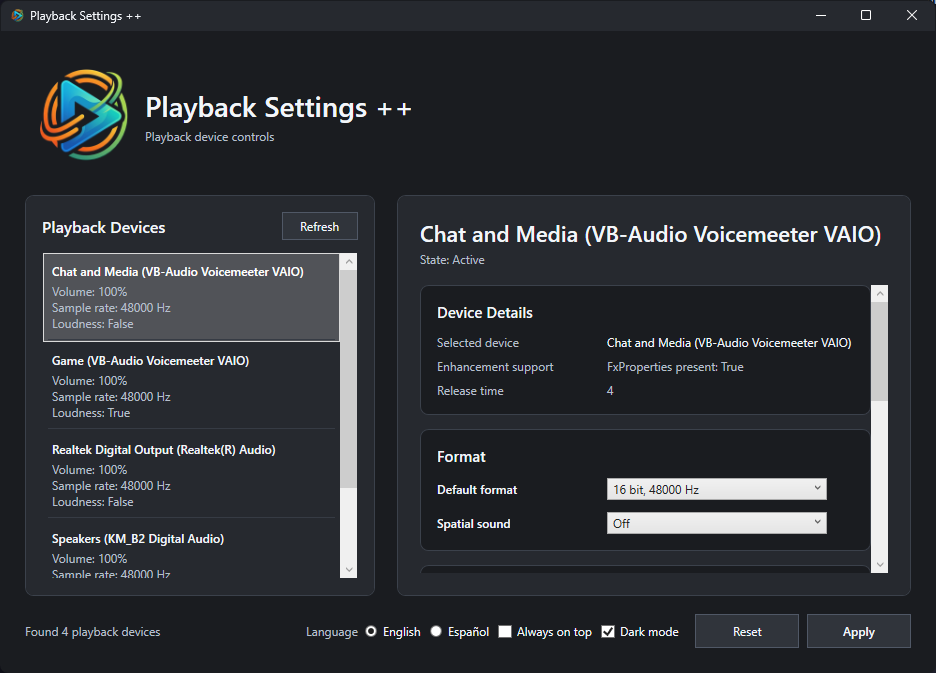The image size is (936, 673).
Task: Click 'Playback Devices' panel heading
Action: [104, 228]
